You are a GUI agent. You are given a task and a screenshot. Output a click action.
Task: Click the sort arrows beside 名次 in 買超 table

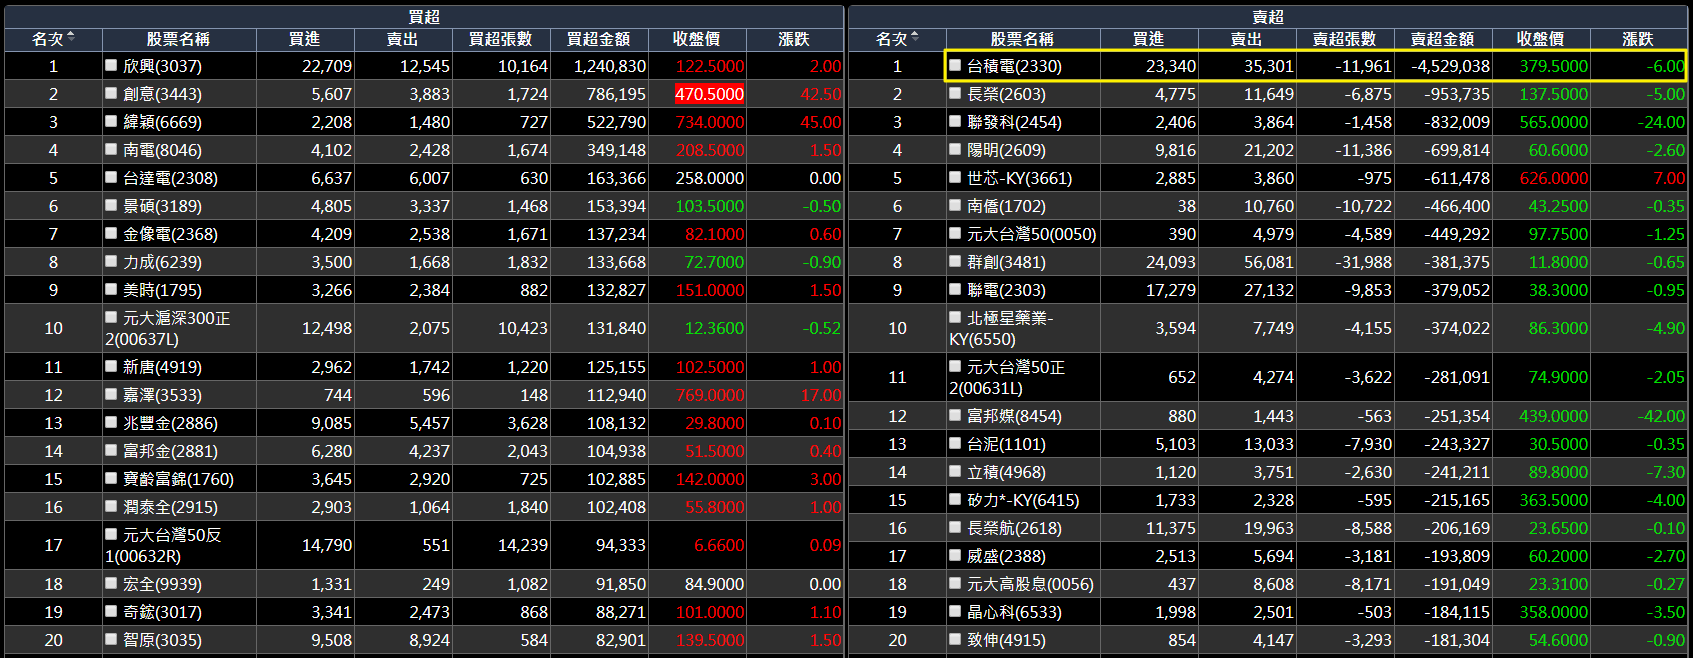pos(71,38)
